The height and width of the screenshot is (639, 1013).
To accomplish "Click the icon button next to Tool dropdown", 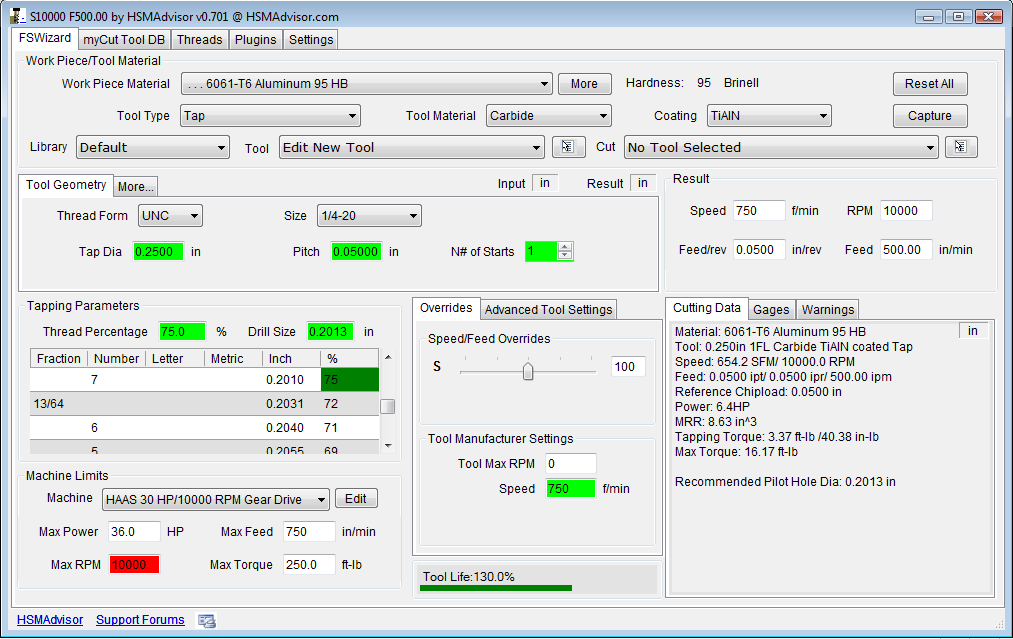I will point(568,147).
